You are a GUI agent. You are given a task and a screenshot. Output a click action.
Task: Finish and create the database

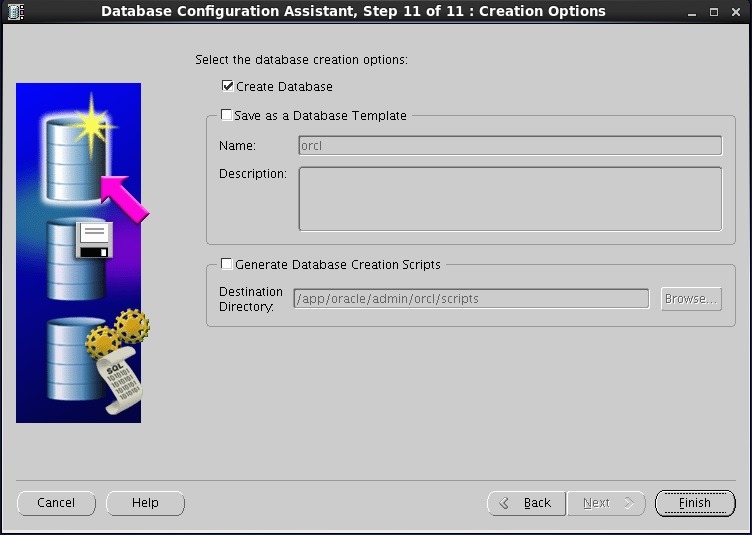pyautogui.click(x=695, y=503)
